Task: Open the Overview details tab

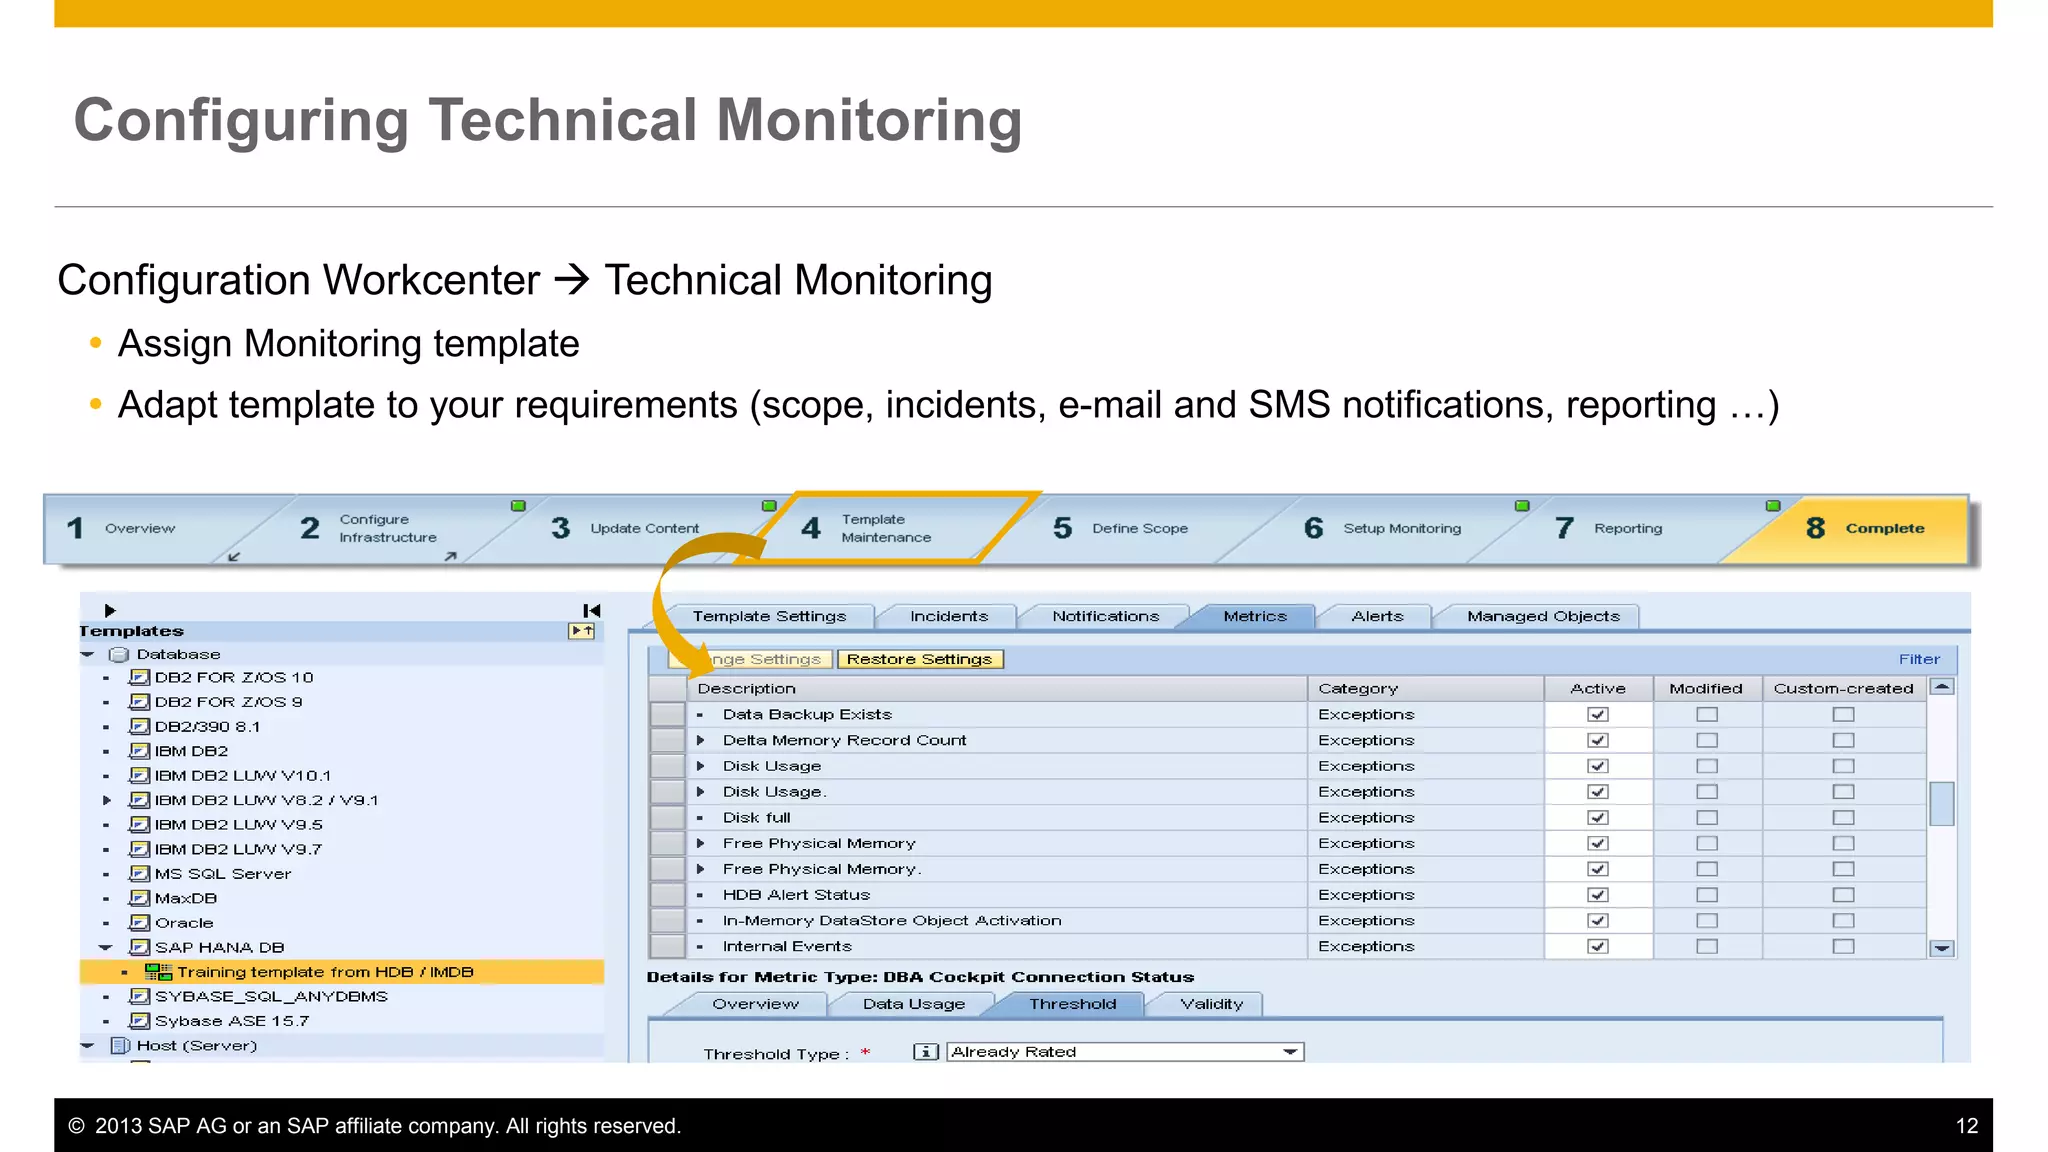Action: click(x=755, y=1004)
